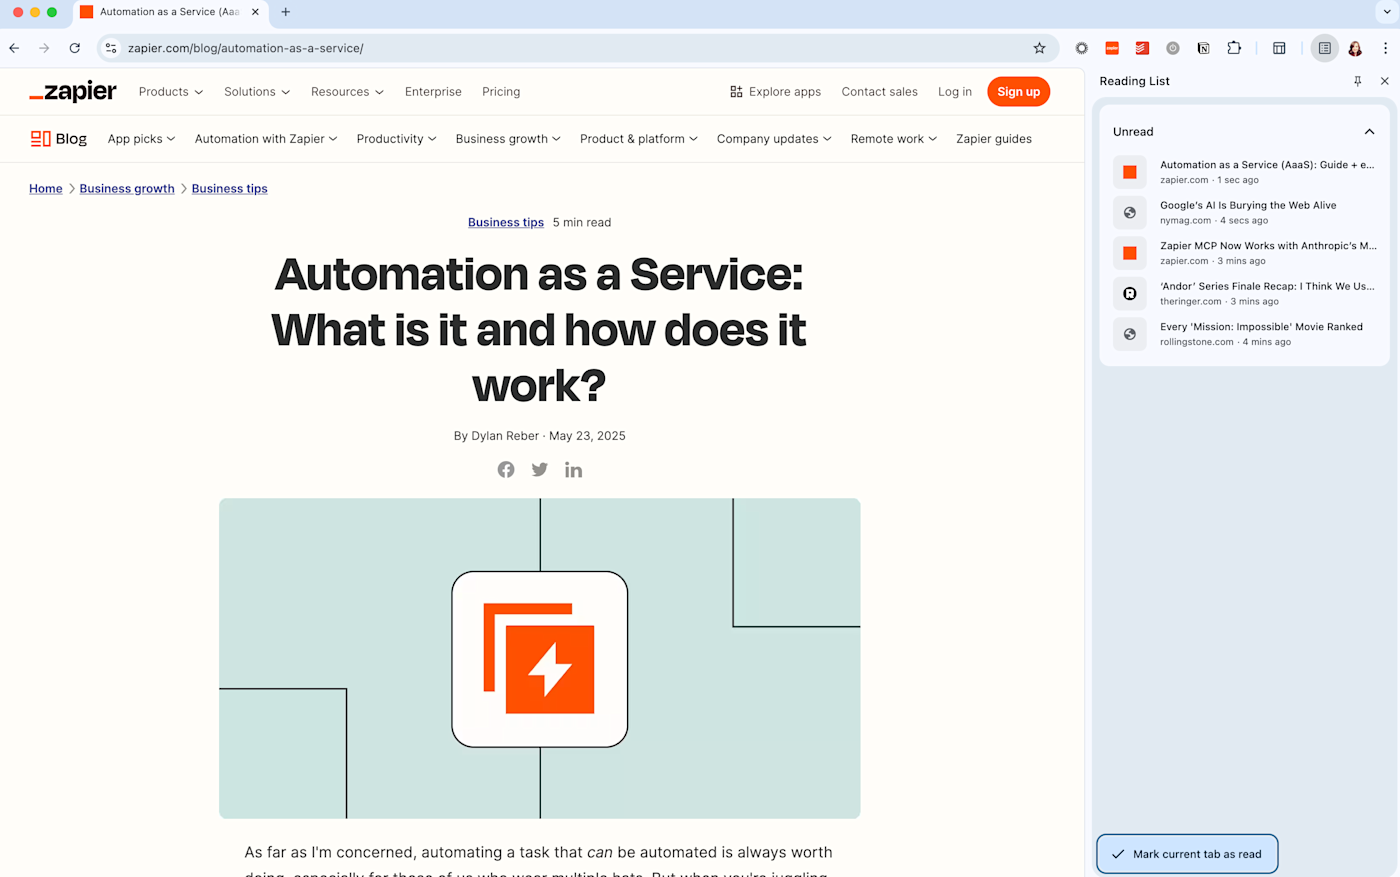This screenshot has height=877, width=1400.
Task: Open the Chrome profile avatar
Action: pyautogui.click(x=1355, y=48)
